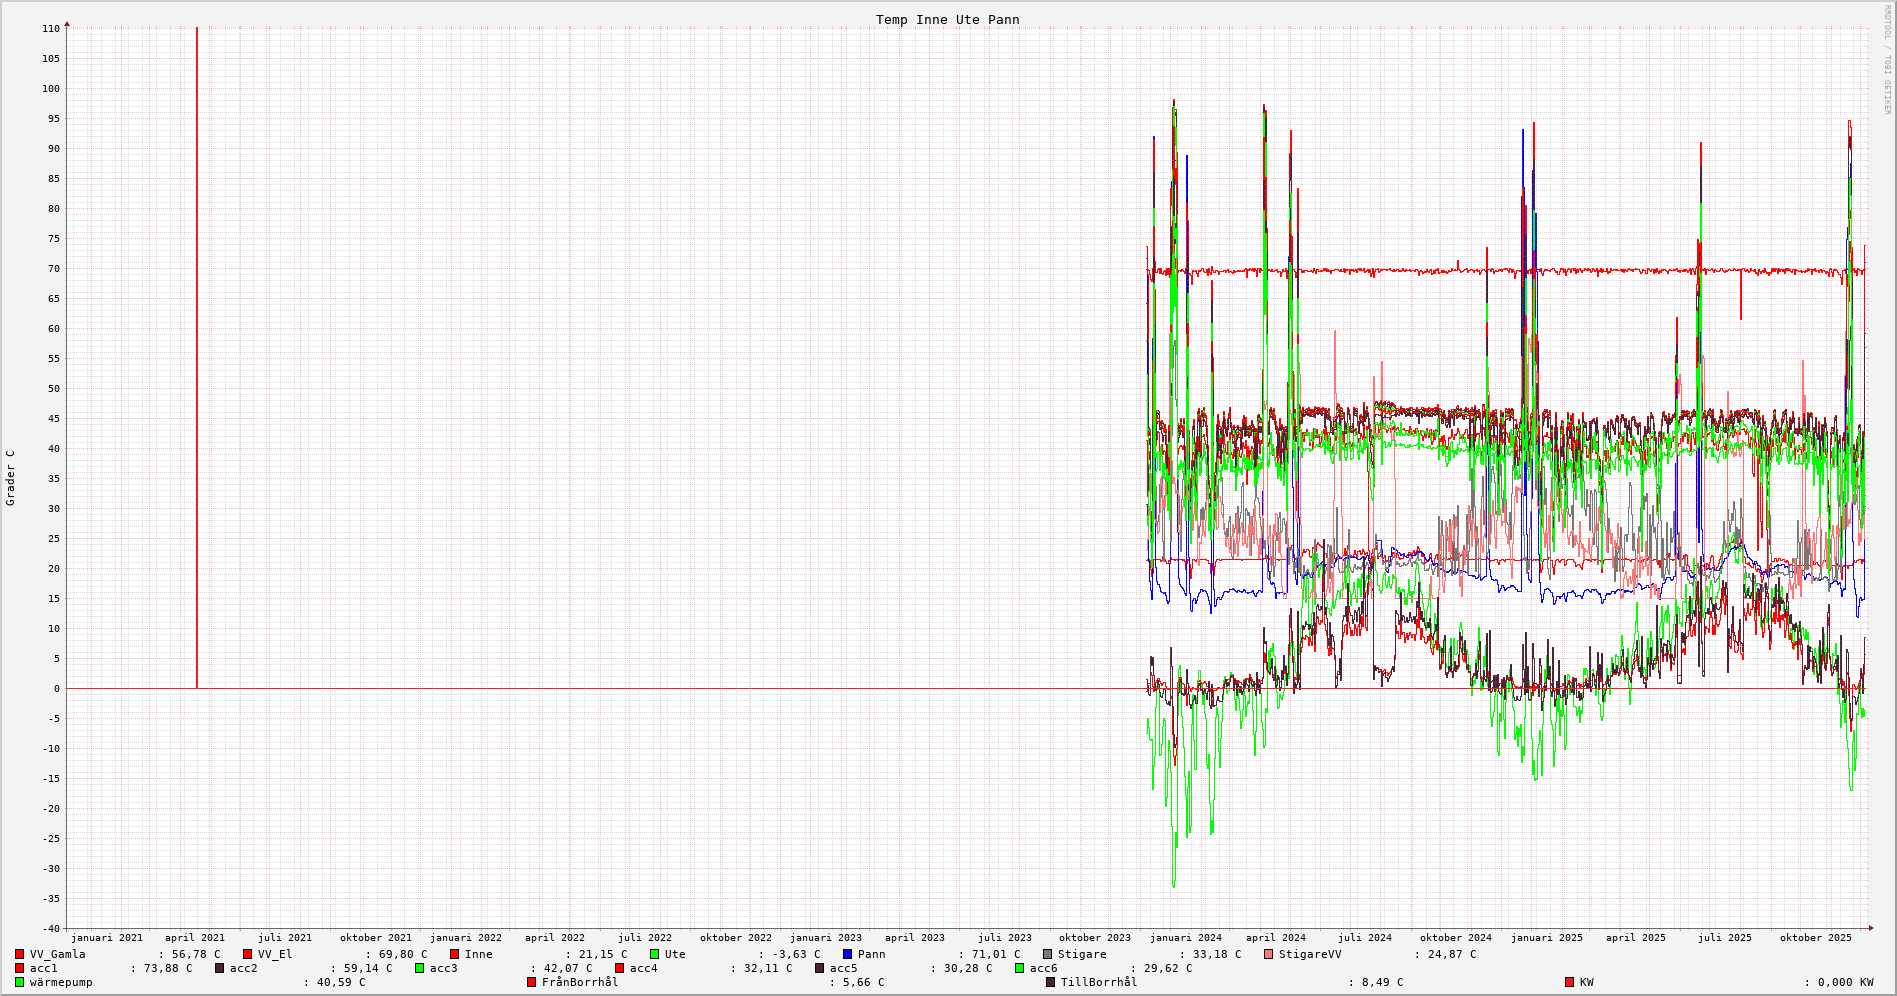Click the RRDTOOL / TOBI OETIKER watermark

1887,60
